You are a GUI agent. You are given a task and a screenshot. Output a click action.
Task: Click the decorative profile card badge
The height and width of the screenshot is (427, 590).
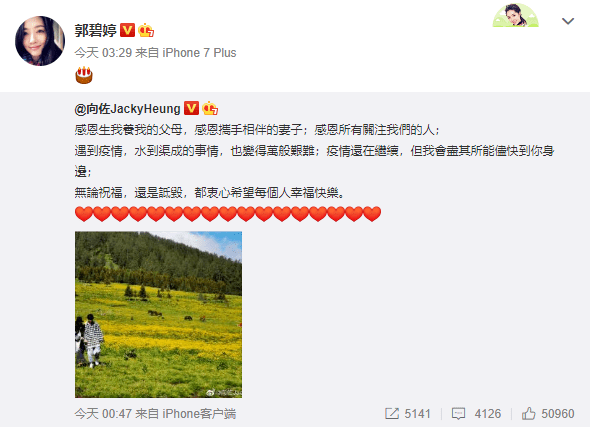(x=515, y=15)
